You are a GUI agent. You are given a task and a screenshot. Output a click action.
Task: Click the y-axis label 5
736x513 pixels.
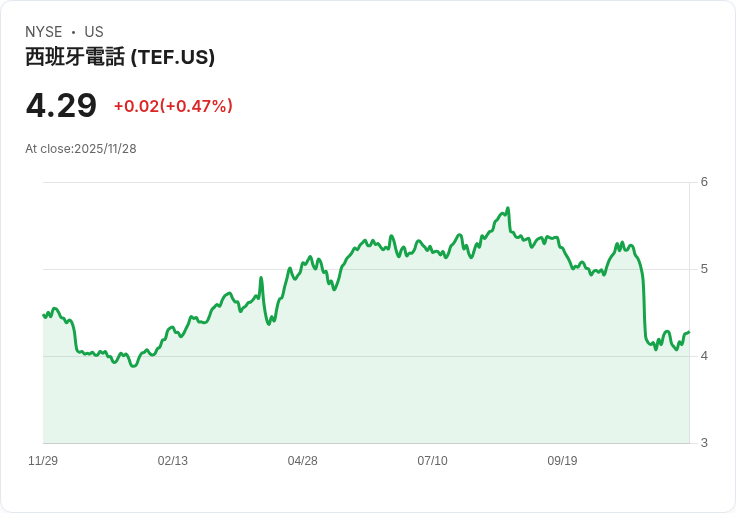(x=704, y=269)
